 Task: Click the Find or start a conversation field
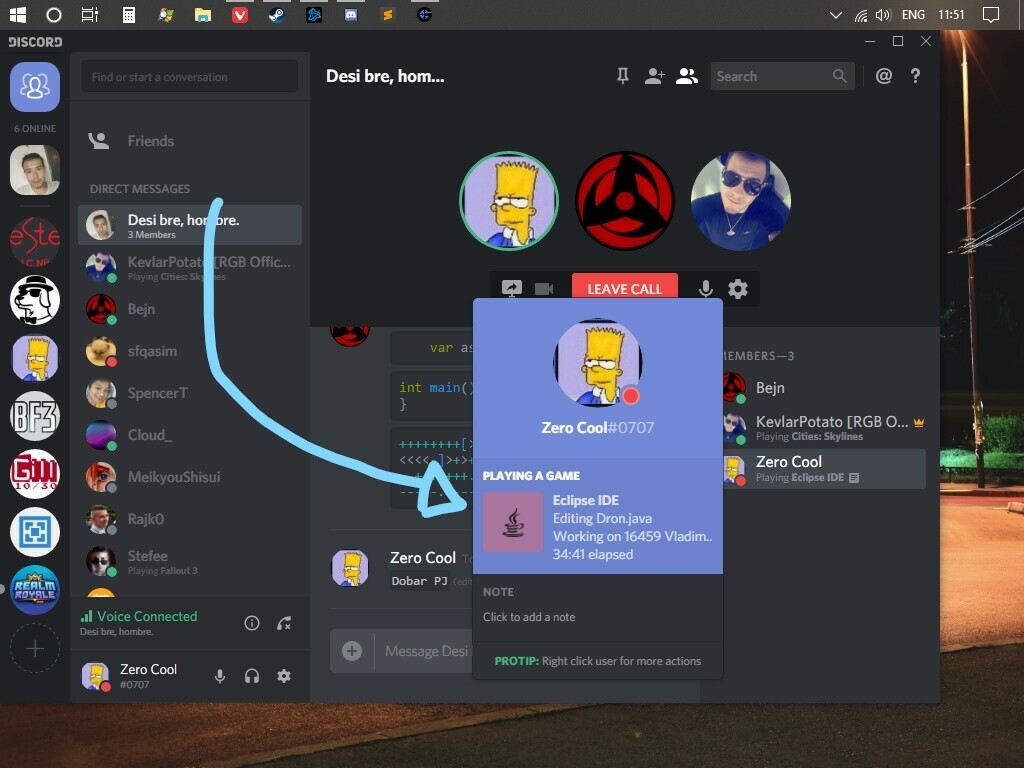190,76
